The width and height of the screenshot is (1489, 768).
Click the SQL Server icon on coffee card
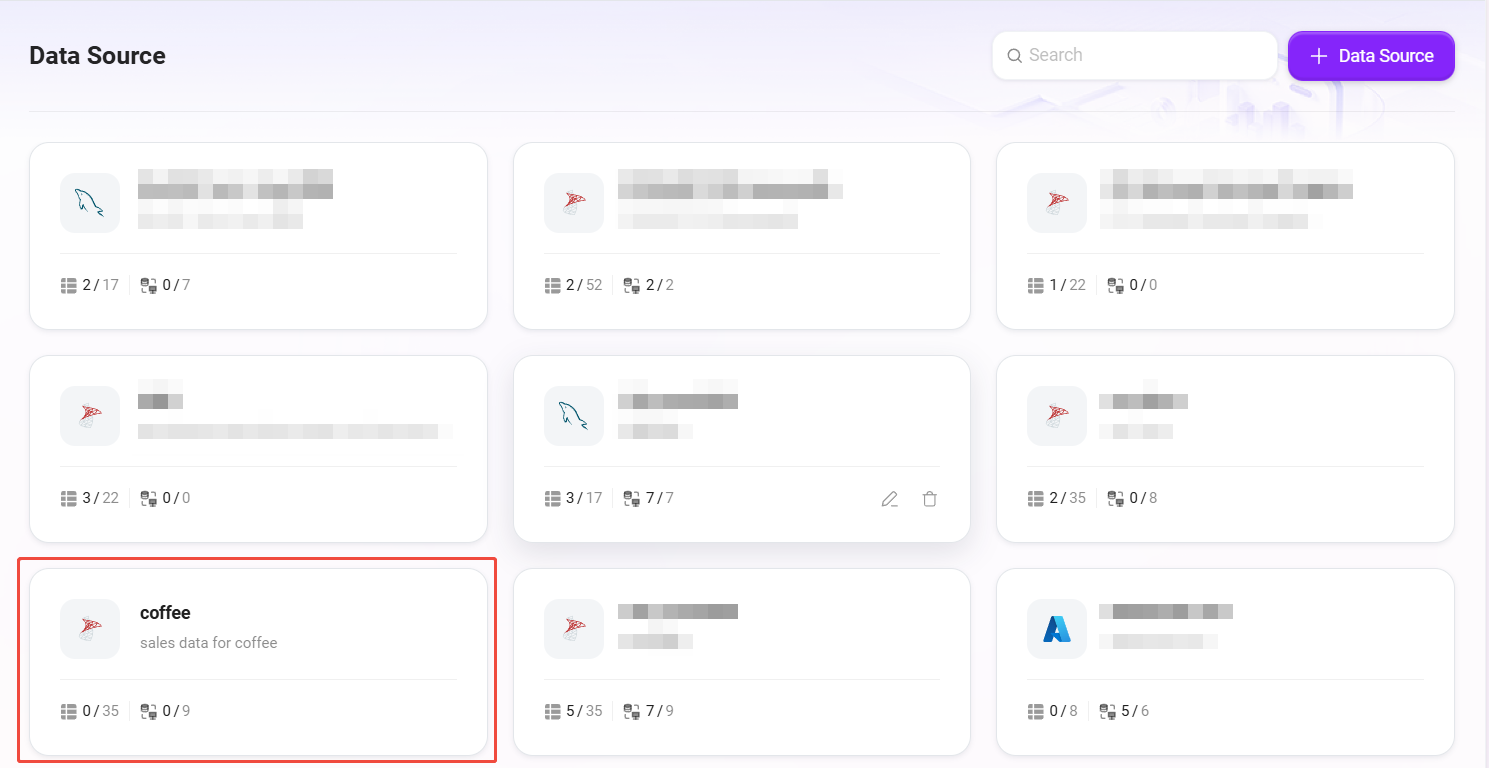[x=90, y=629]
